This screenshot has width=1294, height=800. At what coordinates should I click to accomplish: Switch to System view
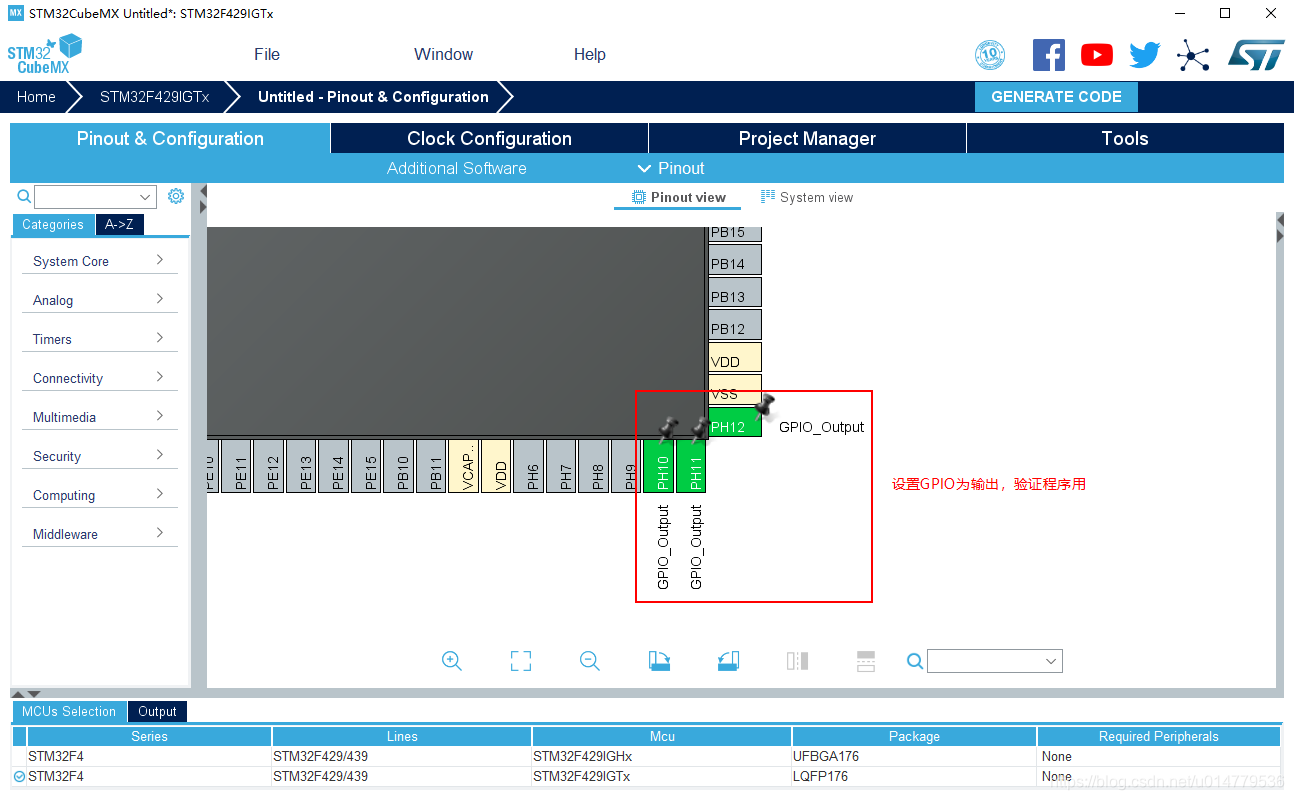click(x=807, y=197)
